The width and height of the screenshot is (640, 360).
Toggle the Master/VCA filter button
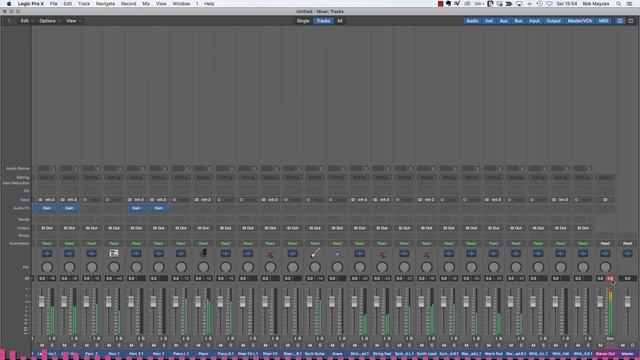[x=580, y=21]
